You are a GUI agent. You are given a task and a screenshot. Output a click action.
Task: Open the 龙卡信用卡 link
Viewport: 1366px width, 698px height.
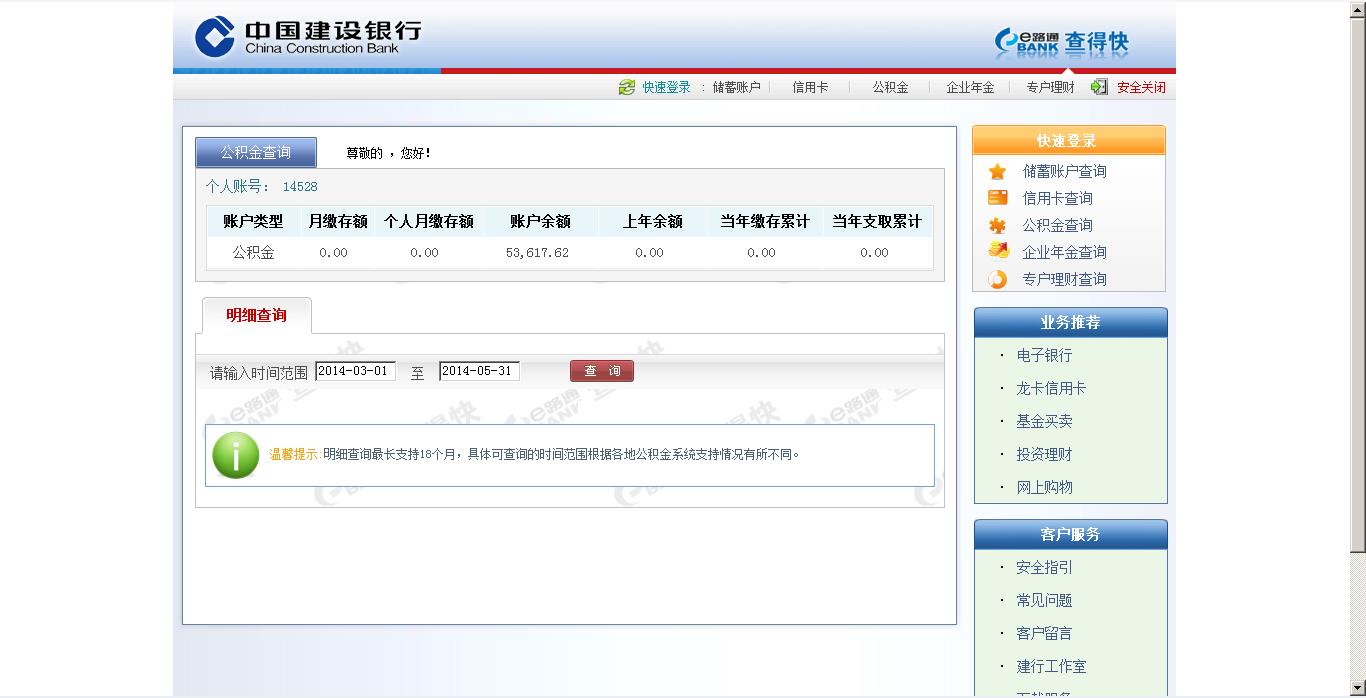1051,388
